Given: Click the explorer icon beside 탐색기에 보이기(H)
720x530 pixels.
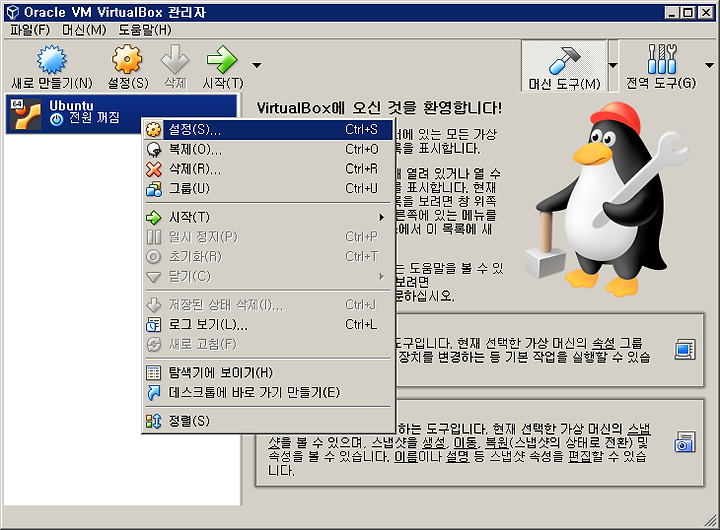Looking at the screenshot, I should click(x=153, y=372).
